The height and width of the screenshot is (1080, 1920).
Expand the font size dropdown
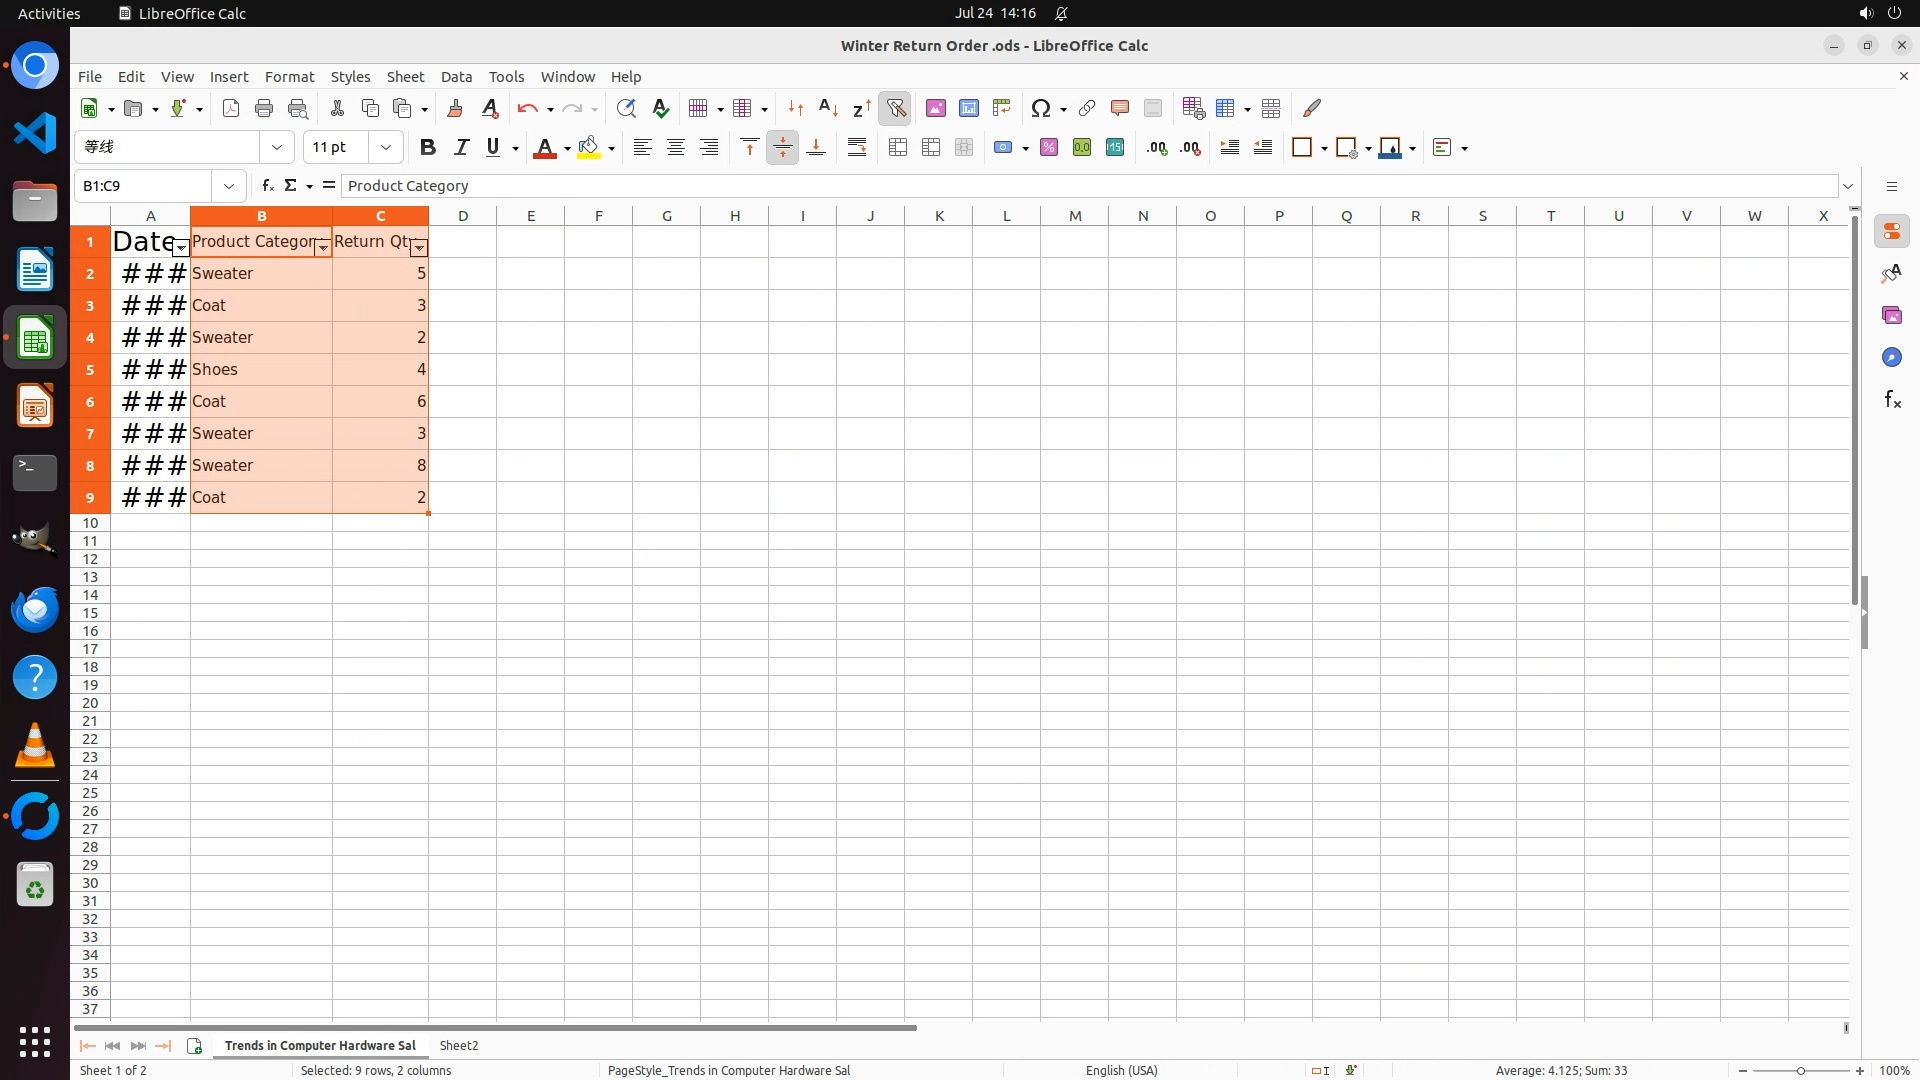[385, 147]
